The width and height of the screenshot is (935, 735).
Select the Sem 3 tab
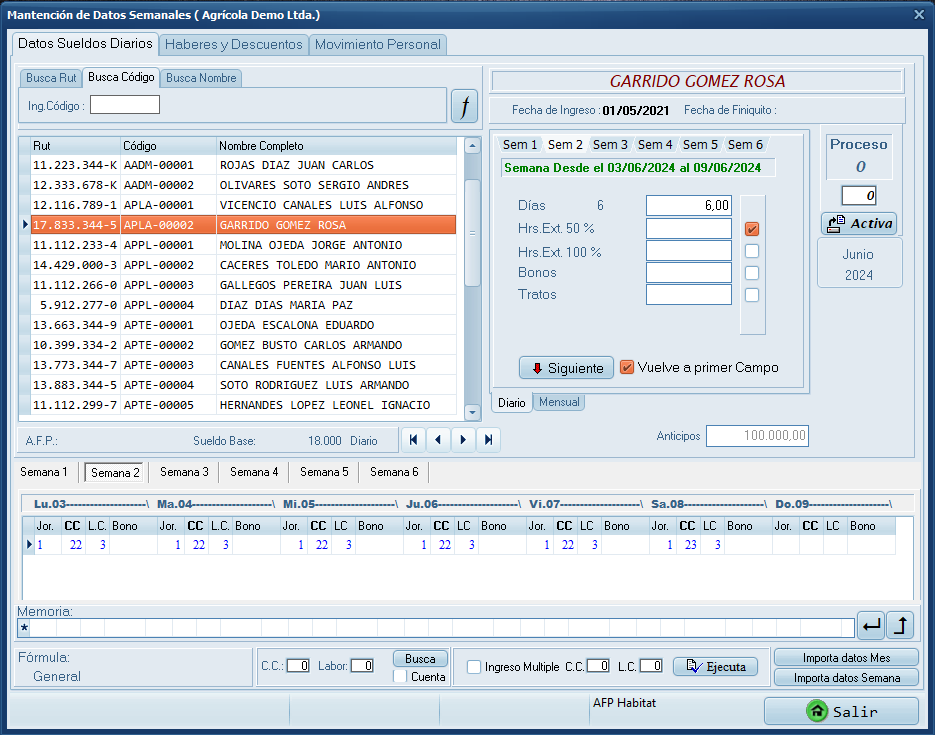click(x=610, y=145)
